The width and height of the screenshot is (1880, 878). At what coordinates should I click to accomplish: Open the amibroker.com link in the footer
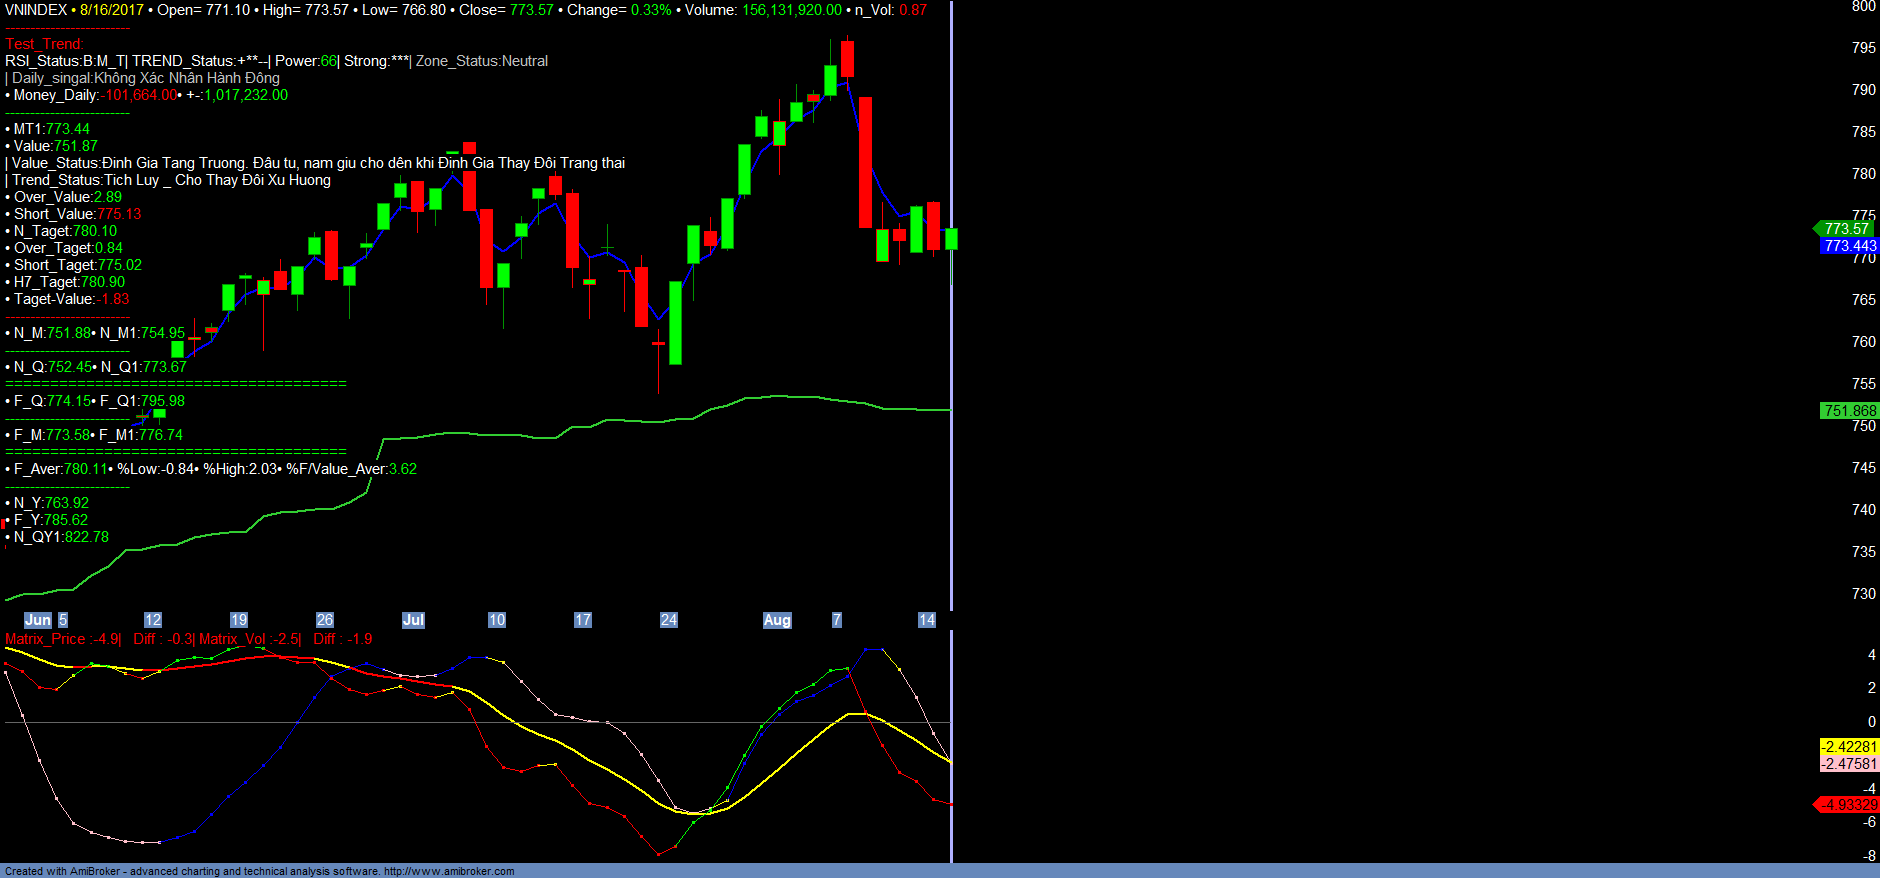point(449,871)
